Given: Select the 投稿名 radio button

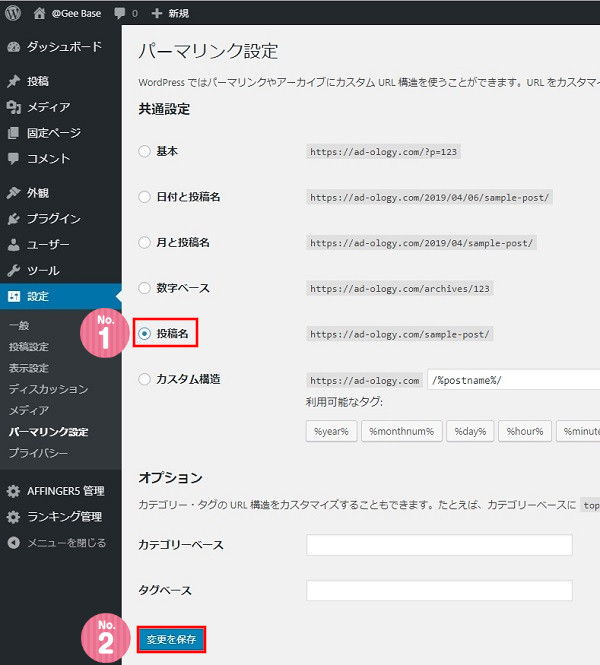Looking at the screenshot, I should (145, 334).
